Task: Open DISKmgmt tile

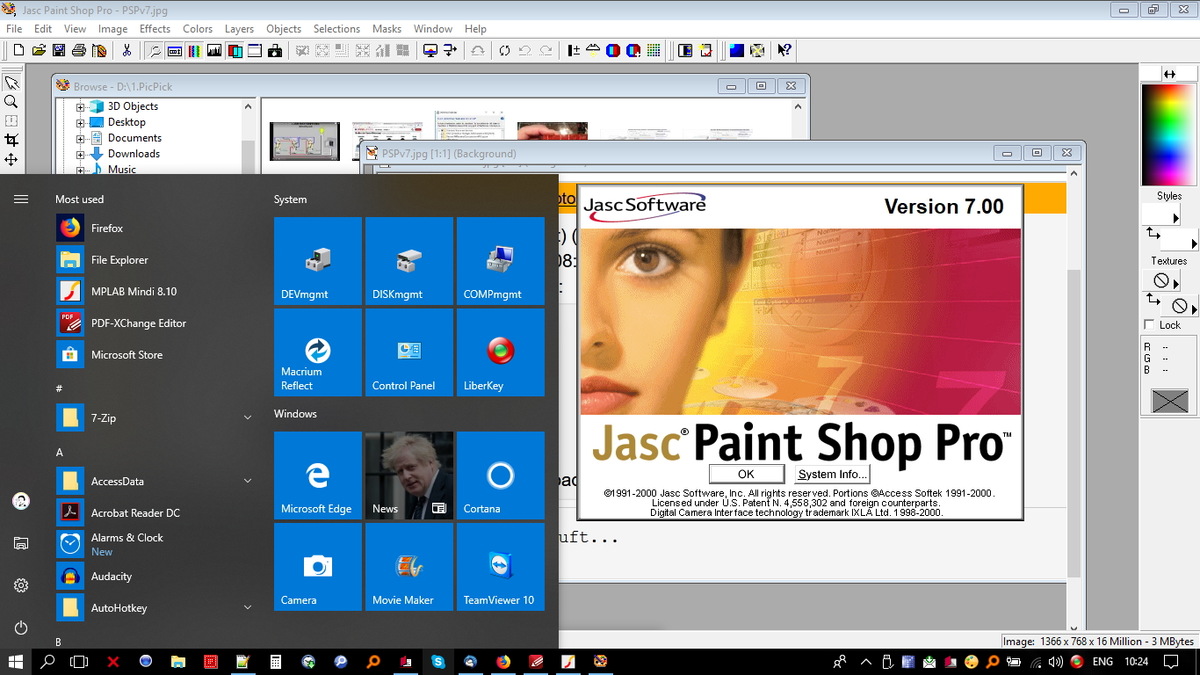Action: tap(409, 261)
